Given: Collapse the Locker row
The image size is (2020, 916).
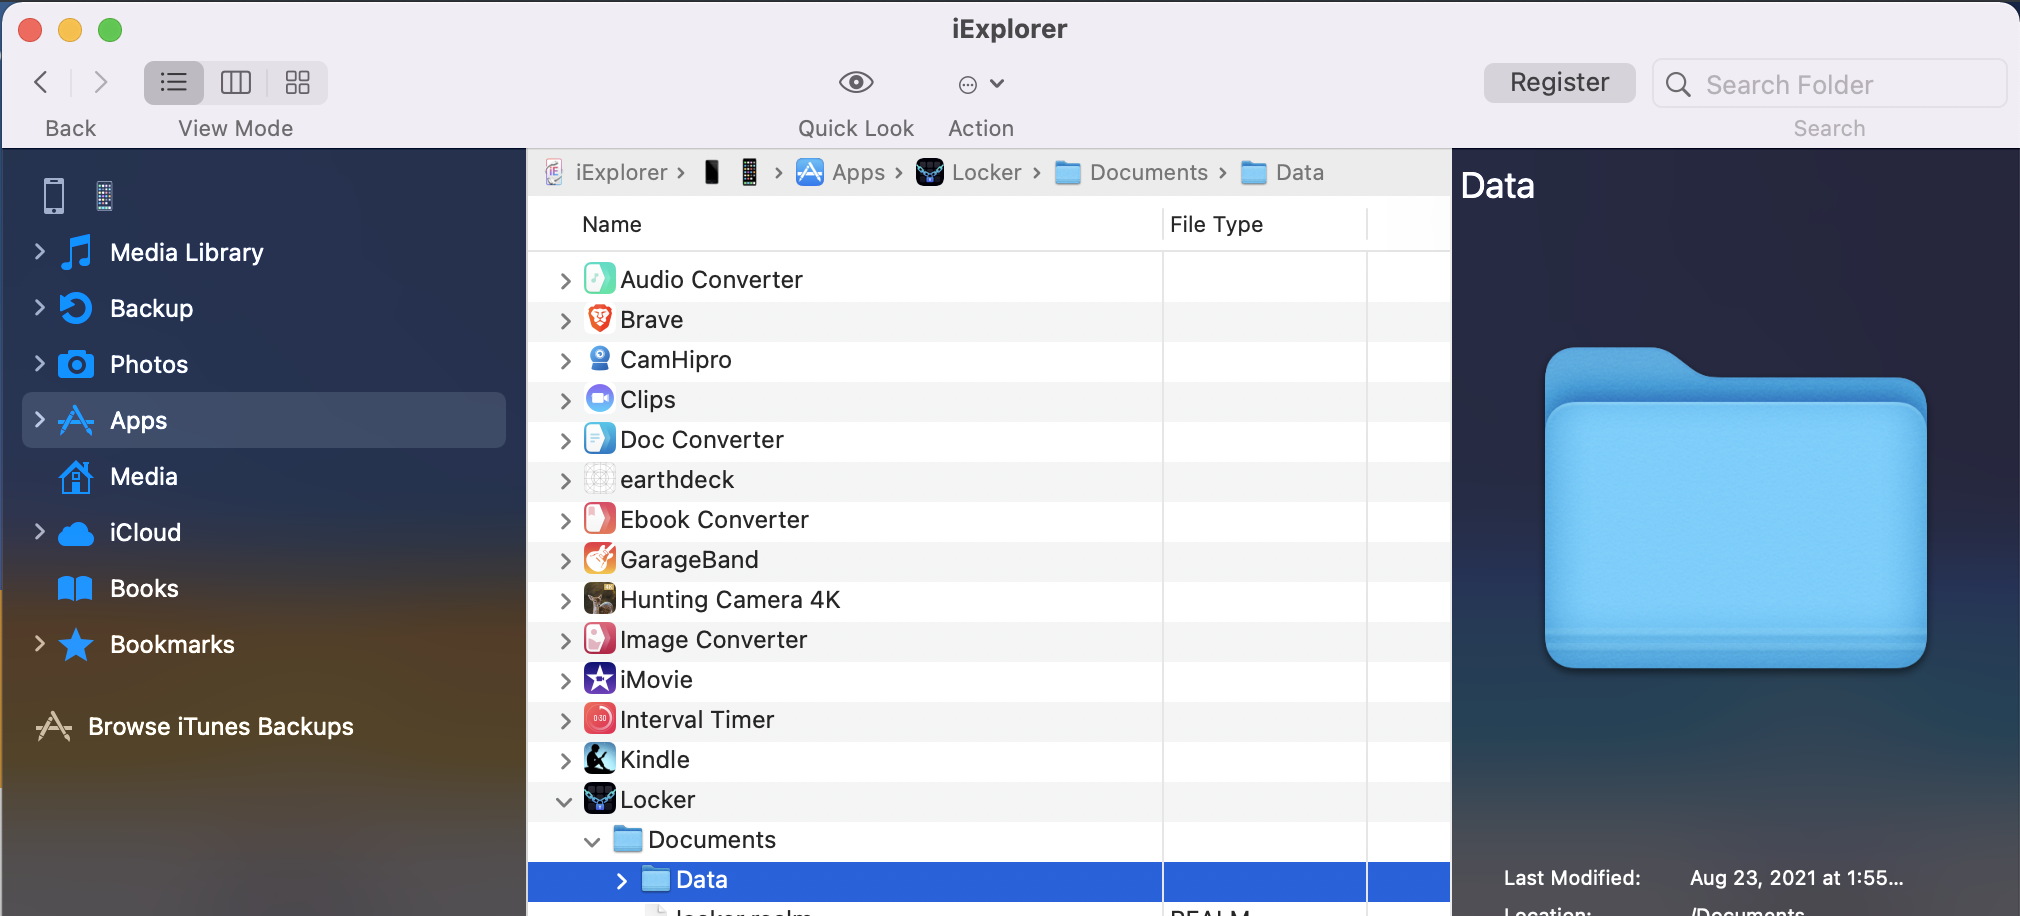Looking at the screenshot, I should pyautogui.click(x=564, y=801).
